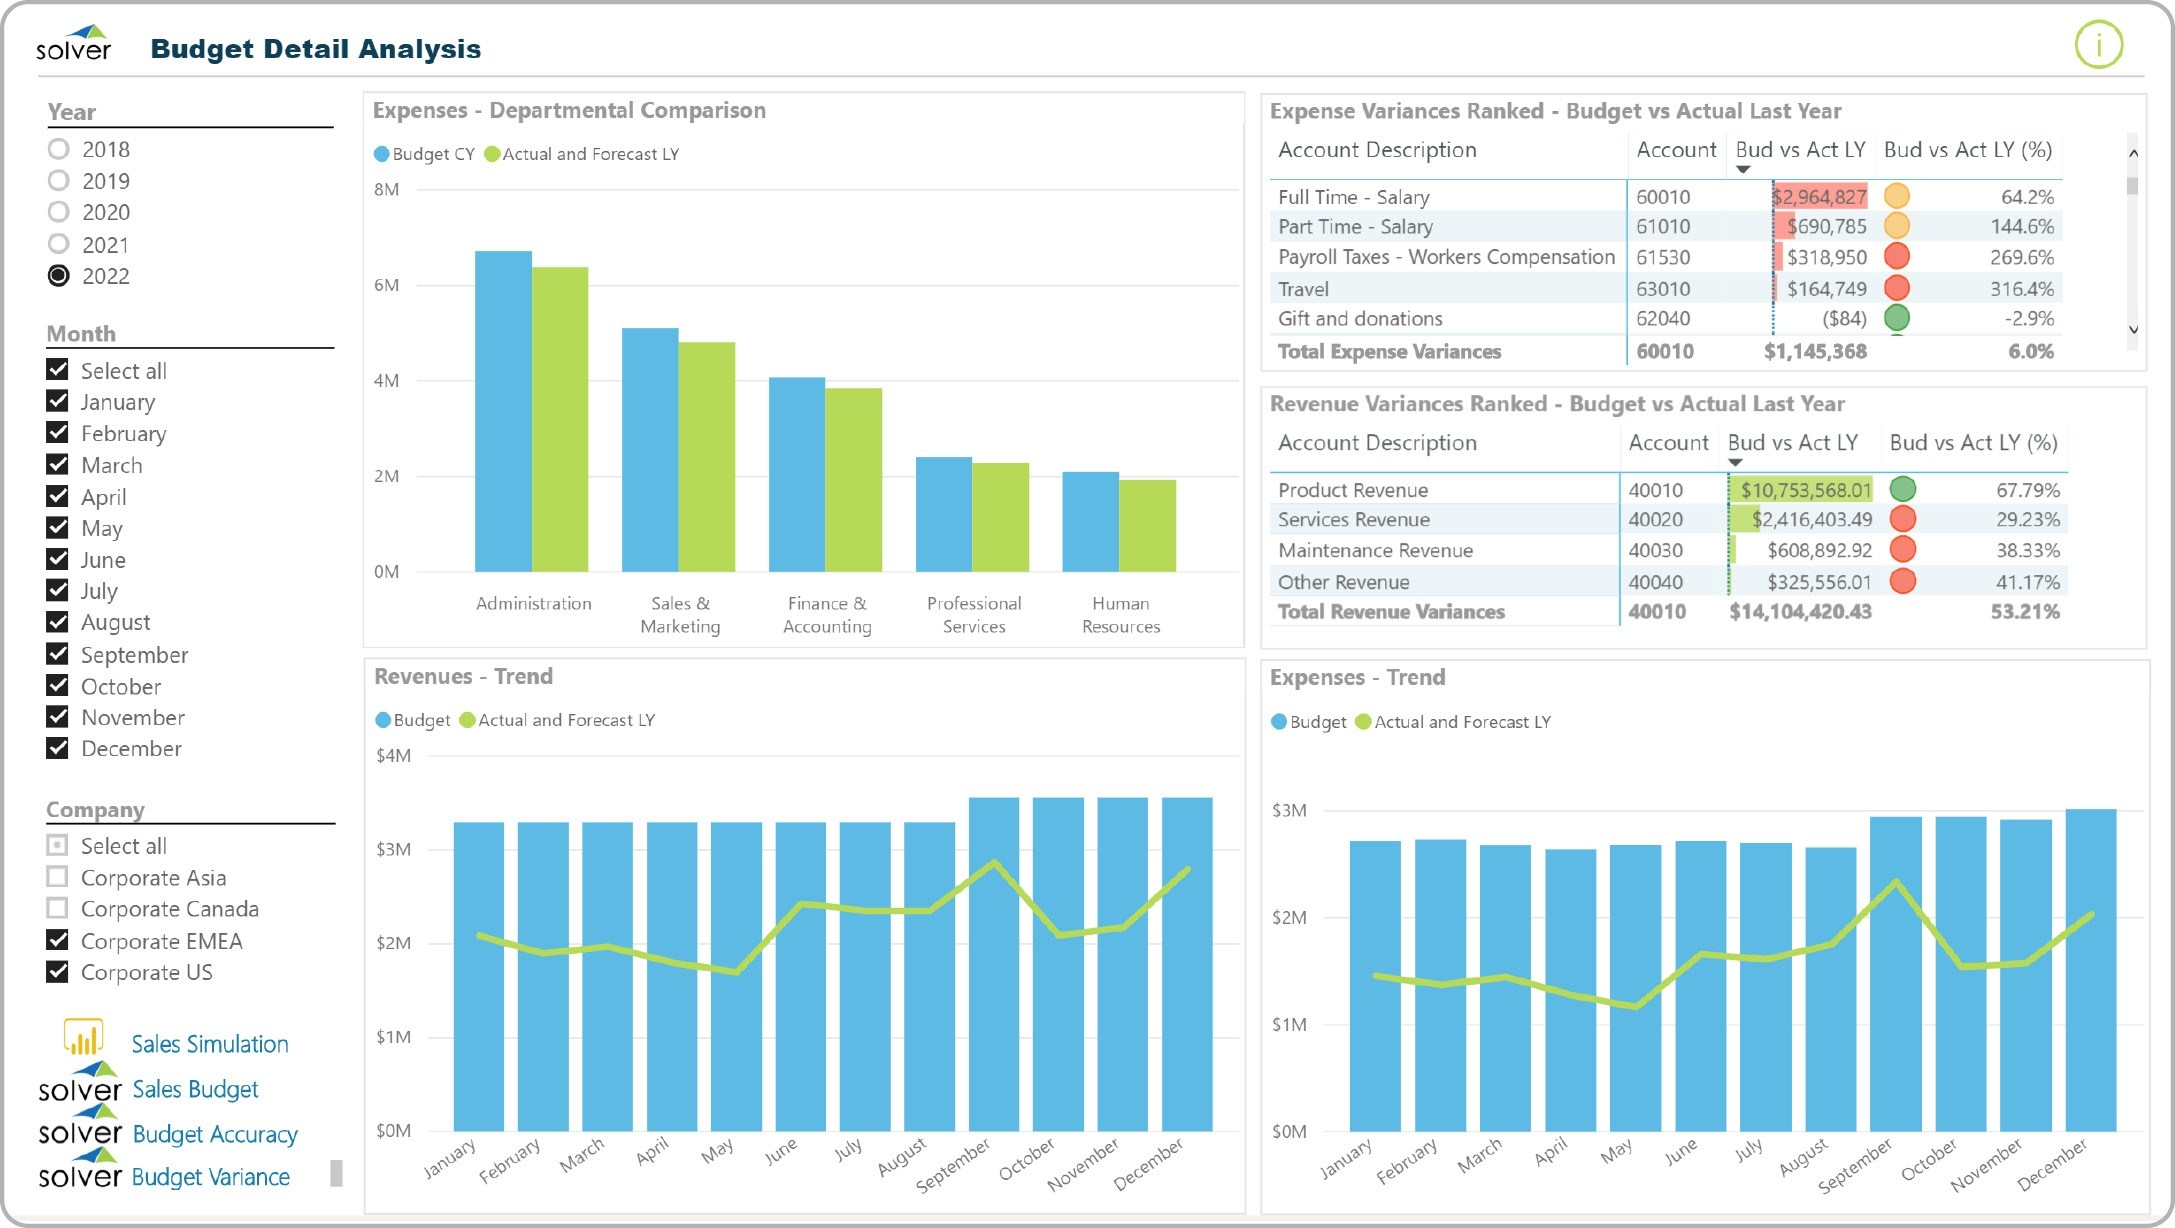The height and width of the screenshot is (1228, 2175).
Task: Enable the Corporate Asia company filter
Action: tap(57, 877)
